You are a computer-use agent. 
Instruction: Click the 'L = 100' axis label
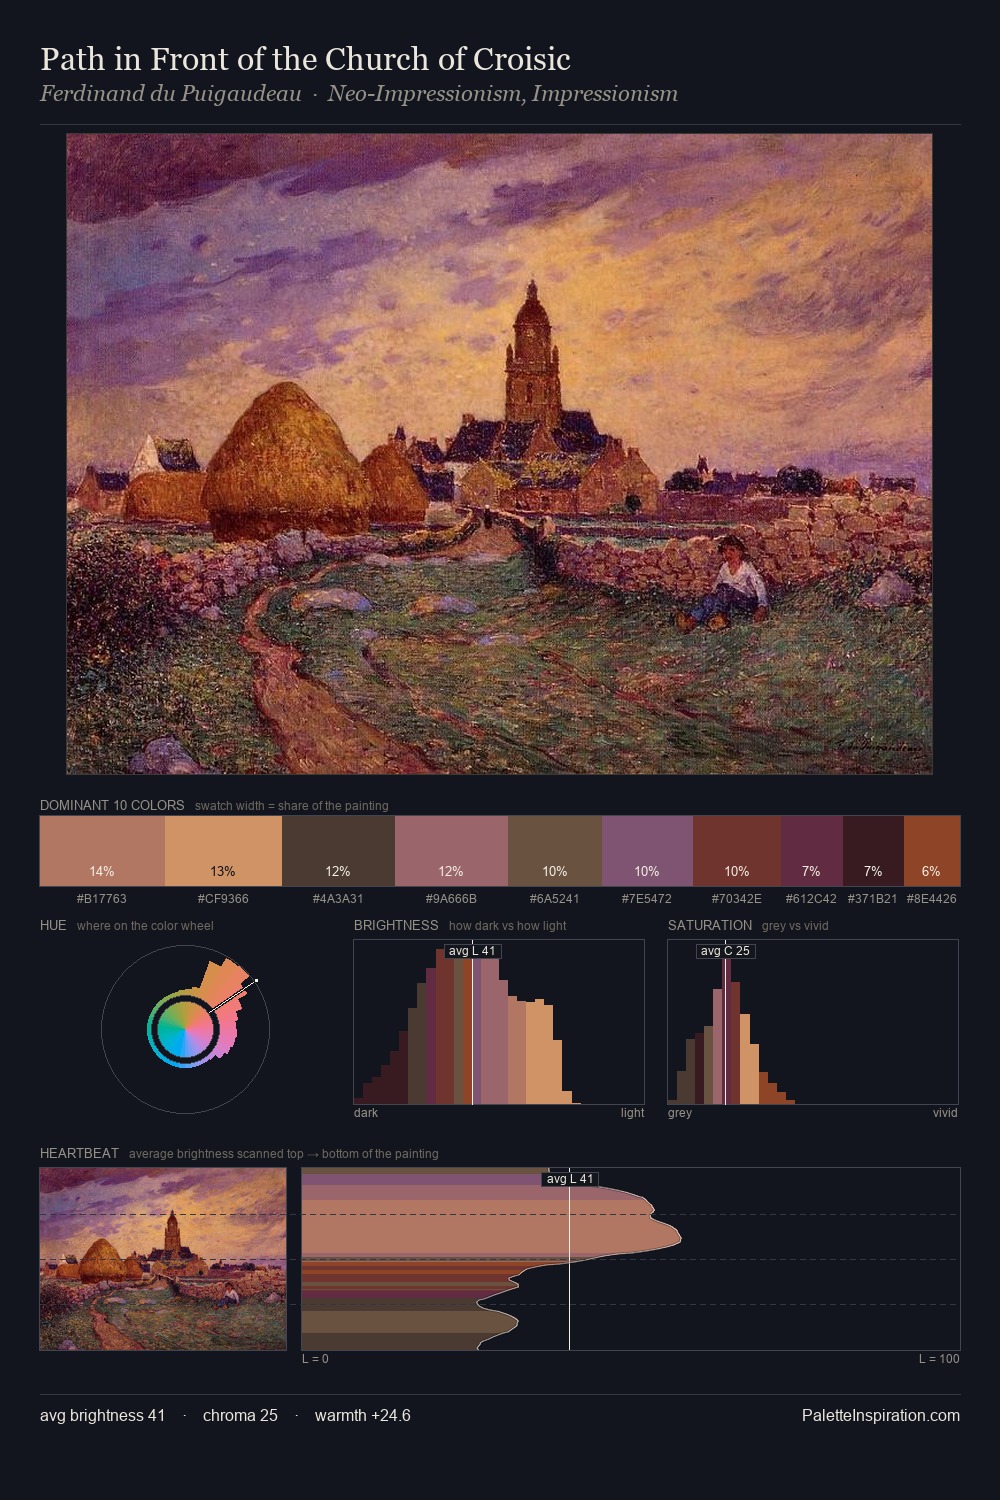939,1358
